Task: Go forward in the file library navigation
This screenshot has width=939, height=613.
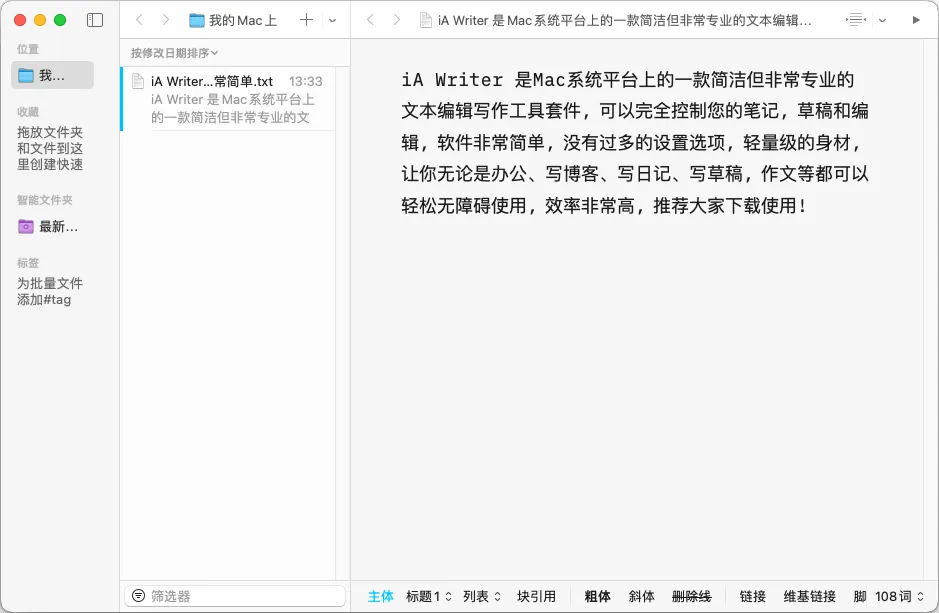Action: [x=166, y=20]
